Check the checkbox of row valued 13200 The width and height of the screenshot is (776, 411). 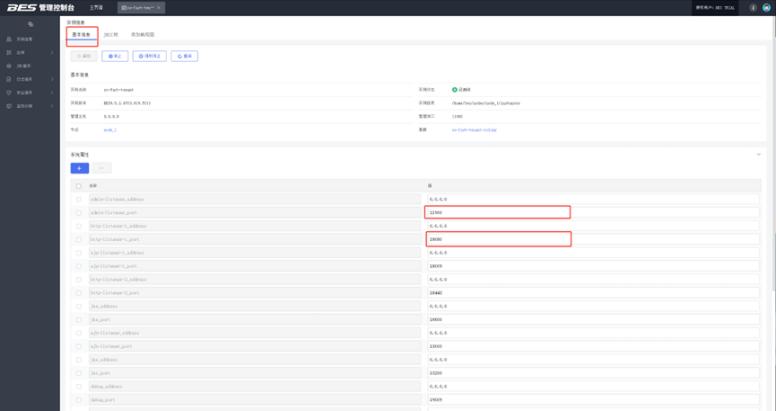[78, 373]
